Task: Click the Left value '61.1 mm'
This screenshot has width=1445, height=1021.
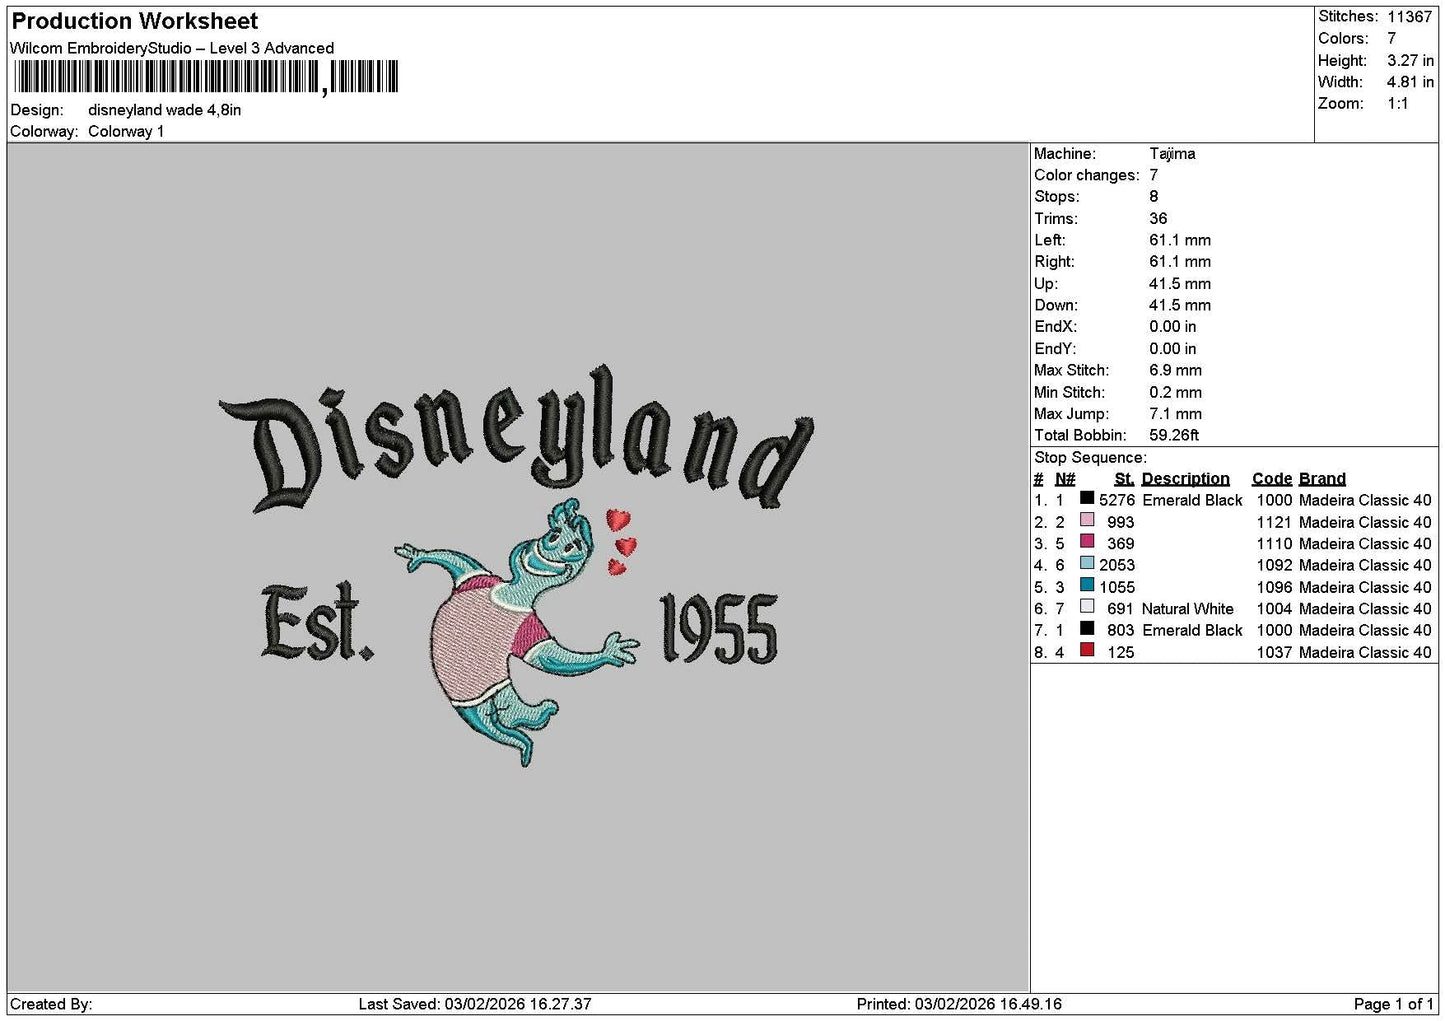Action: pyautogui.click(x=1180, y=240)
